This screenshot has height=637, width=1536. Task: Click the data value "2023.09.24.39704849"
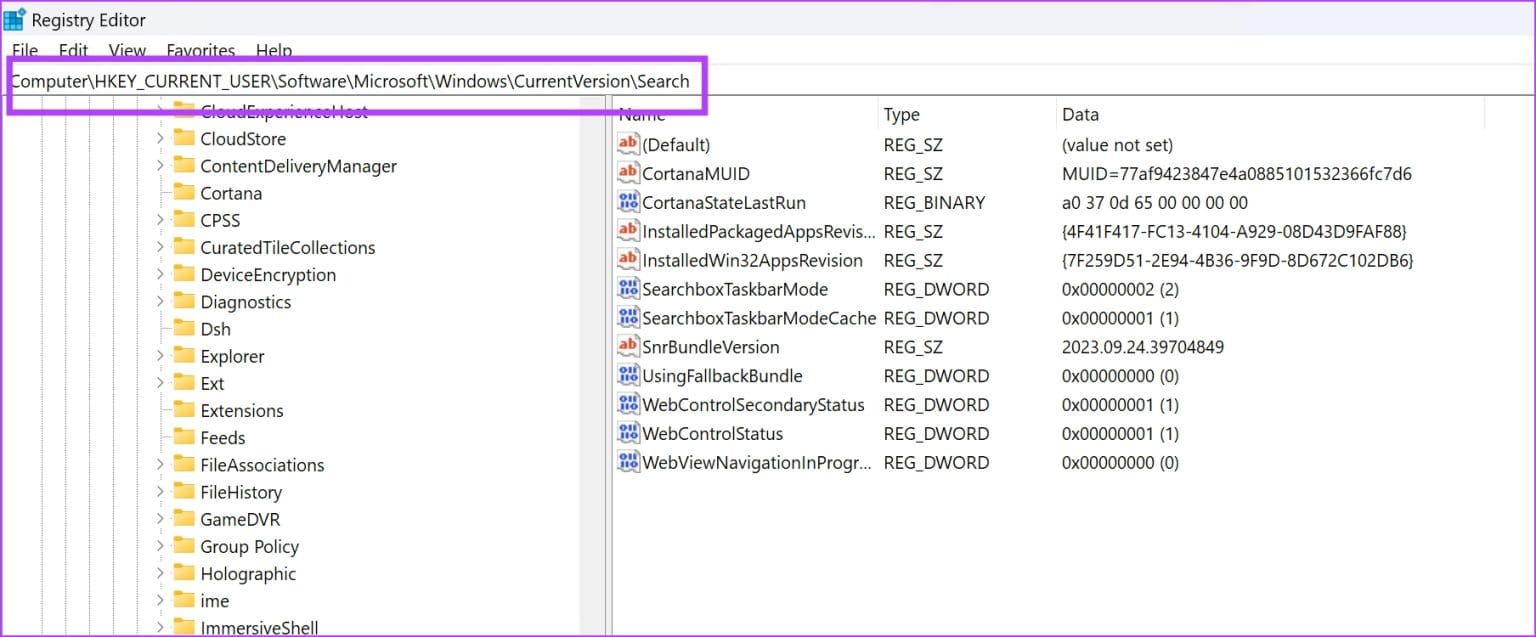click(x=1143, y=348)
